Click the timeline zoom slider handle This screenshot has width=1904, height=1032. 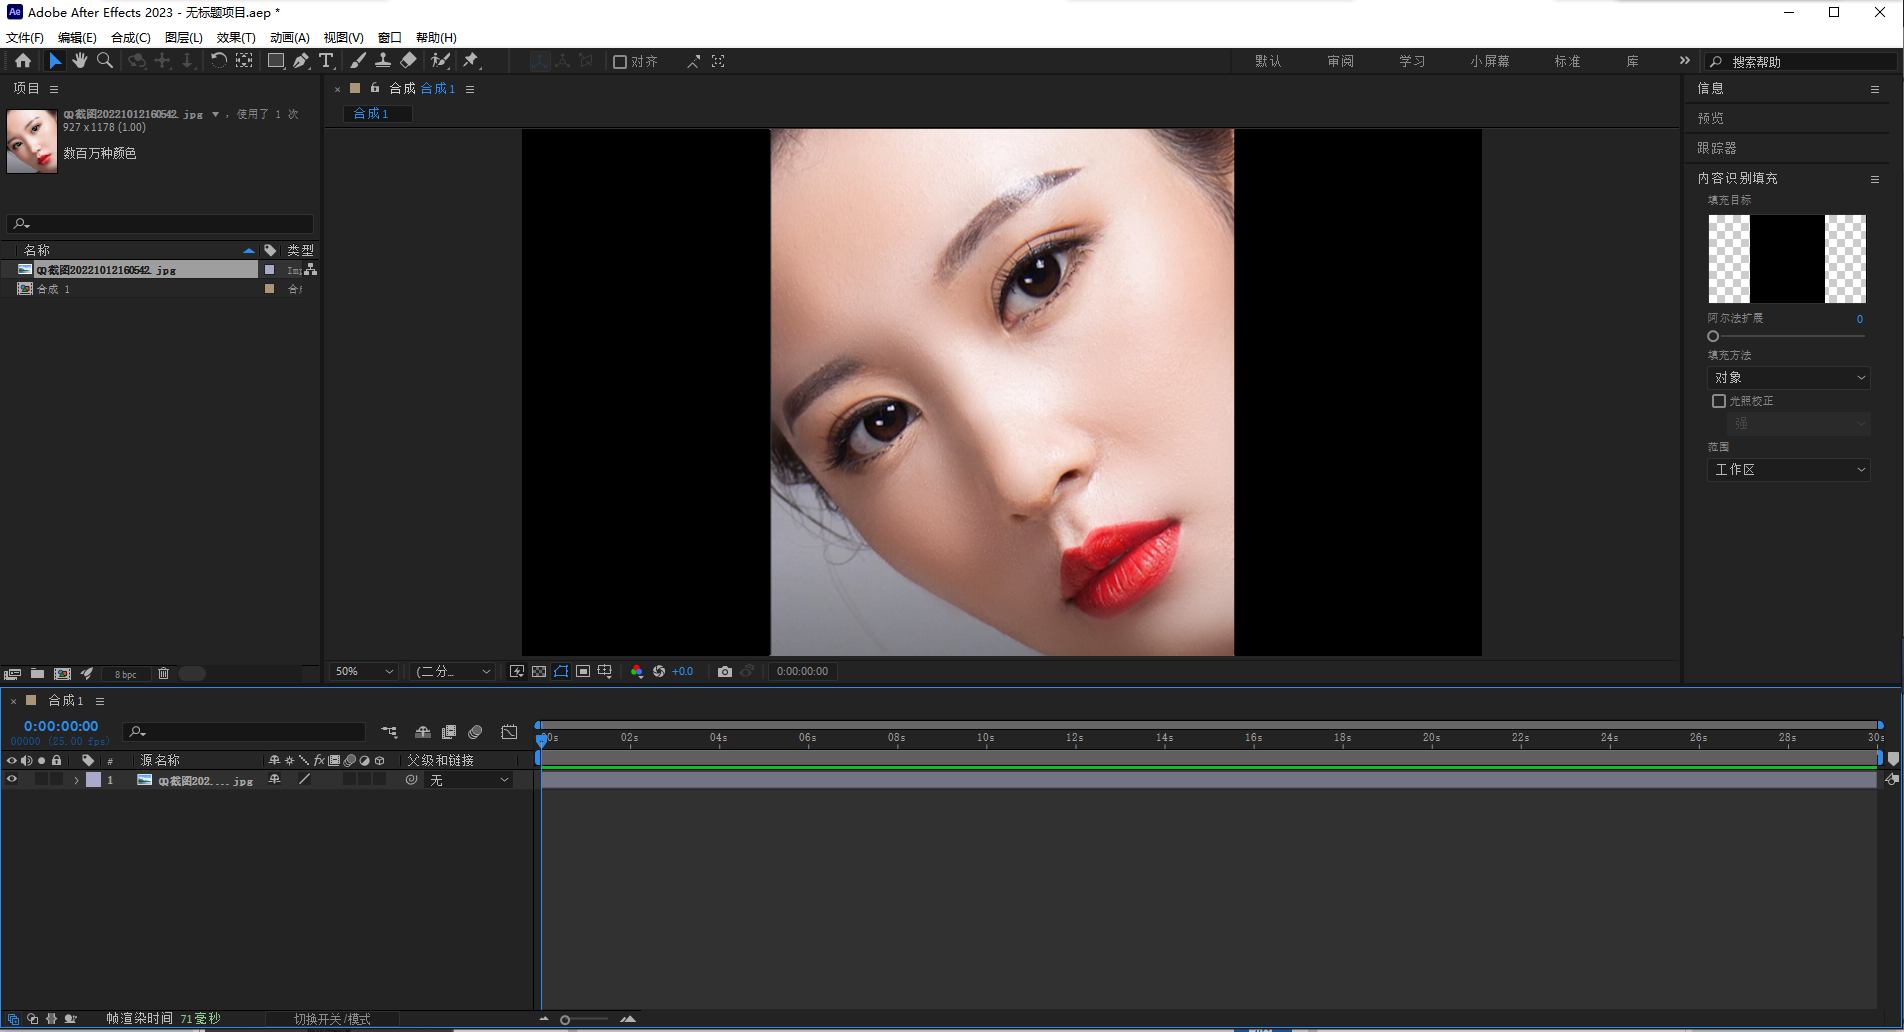pyautogui.click(x=565, y=1020)
